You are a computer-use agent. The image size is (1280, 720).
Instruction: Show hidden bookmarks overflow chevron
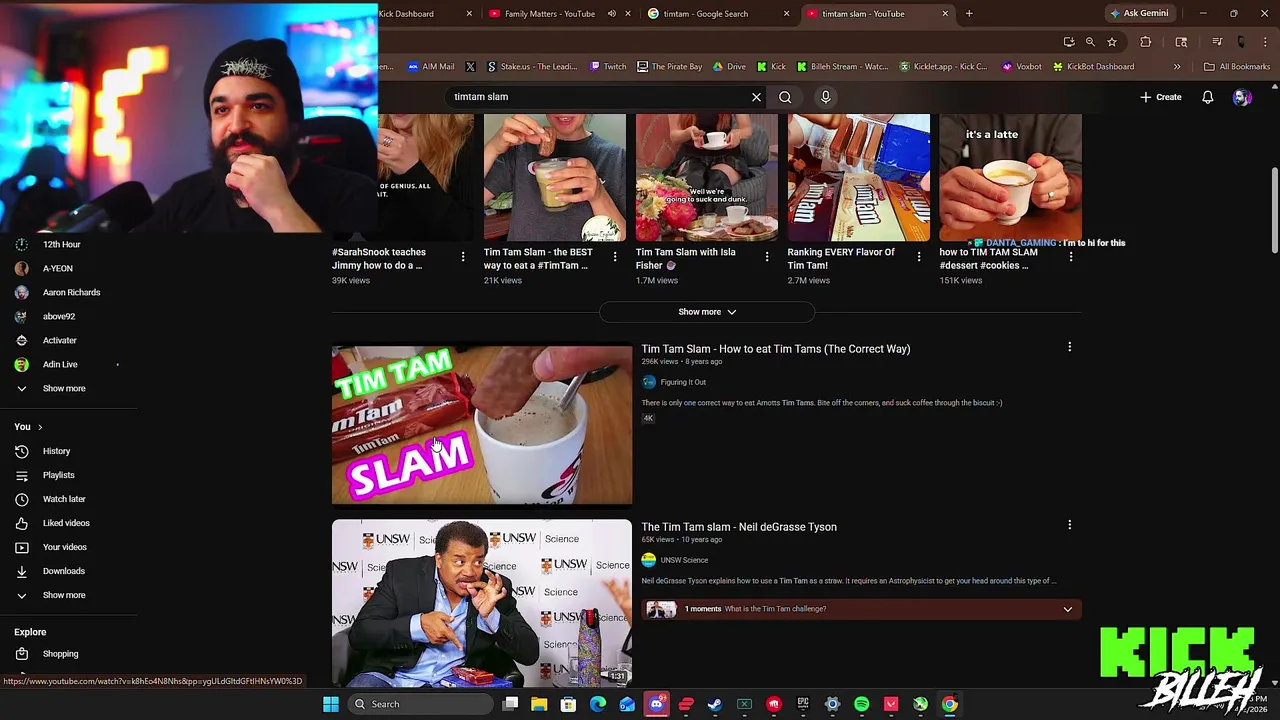1177,67
